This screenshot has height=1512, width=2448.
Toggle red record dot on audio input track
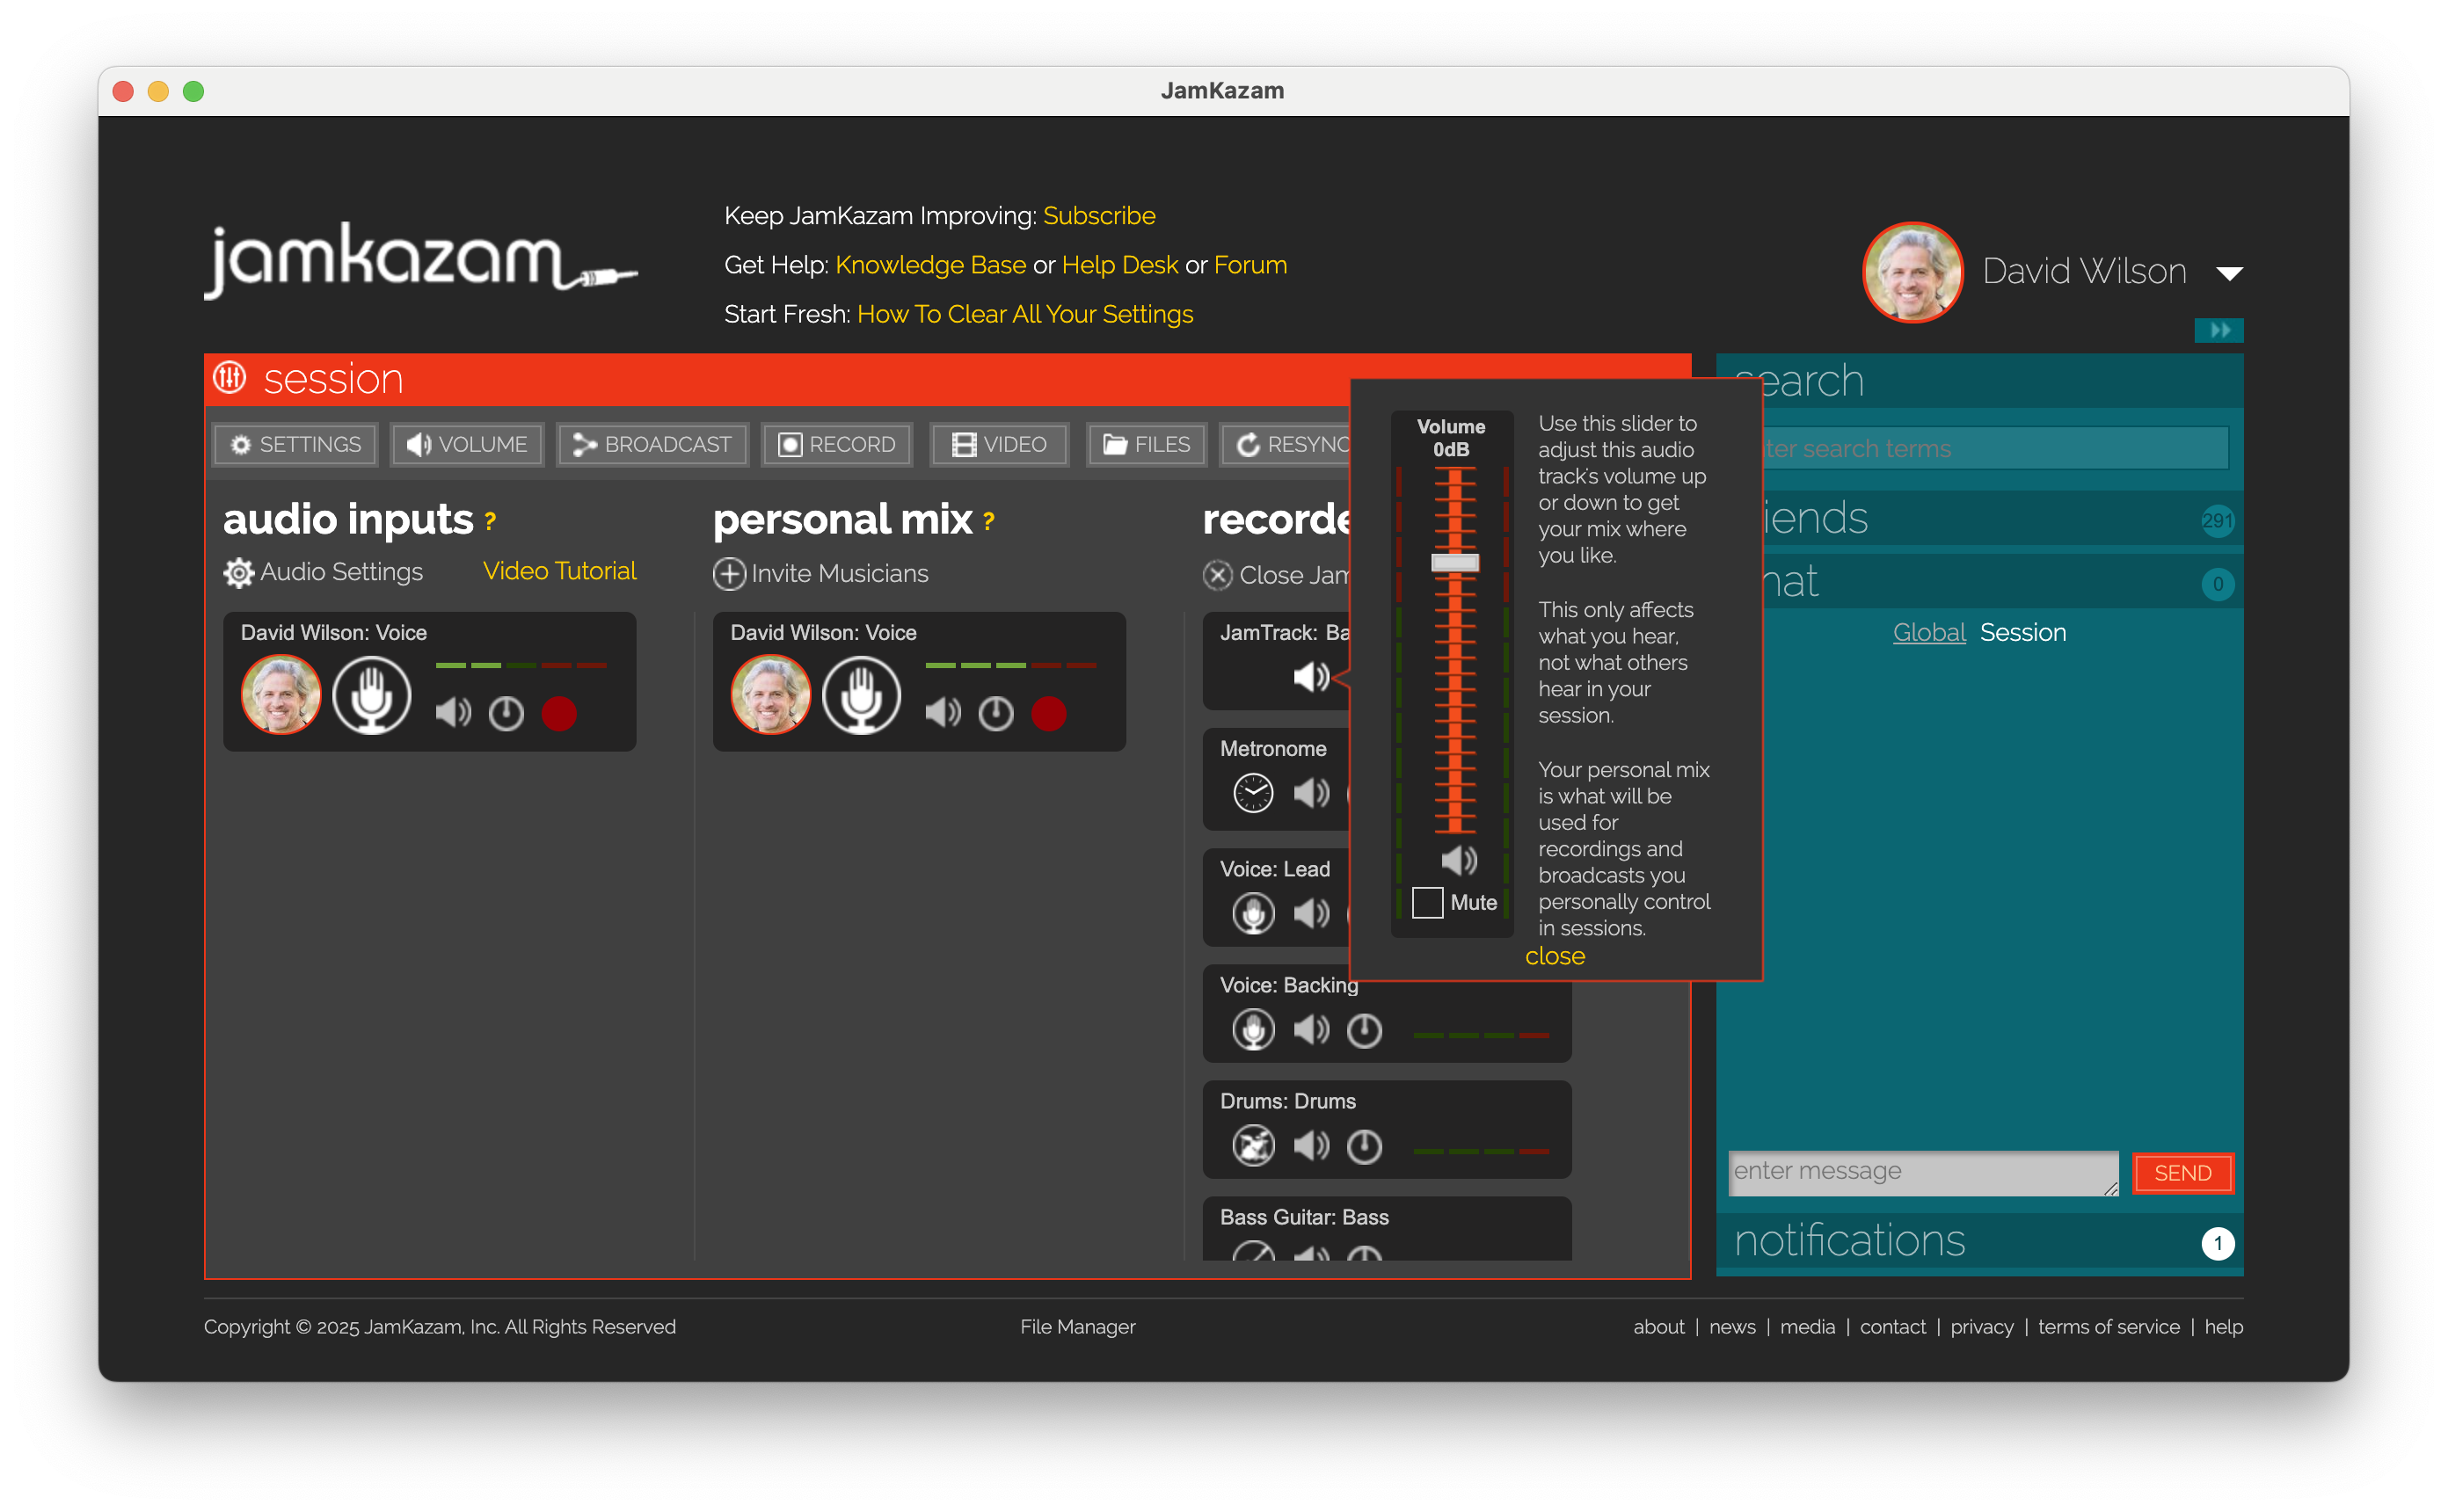click(559, 714)
